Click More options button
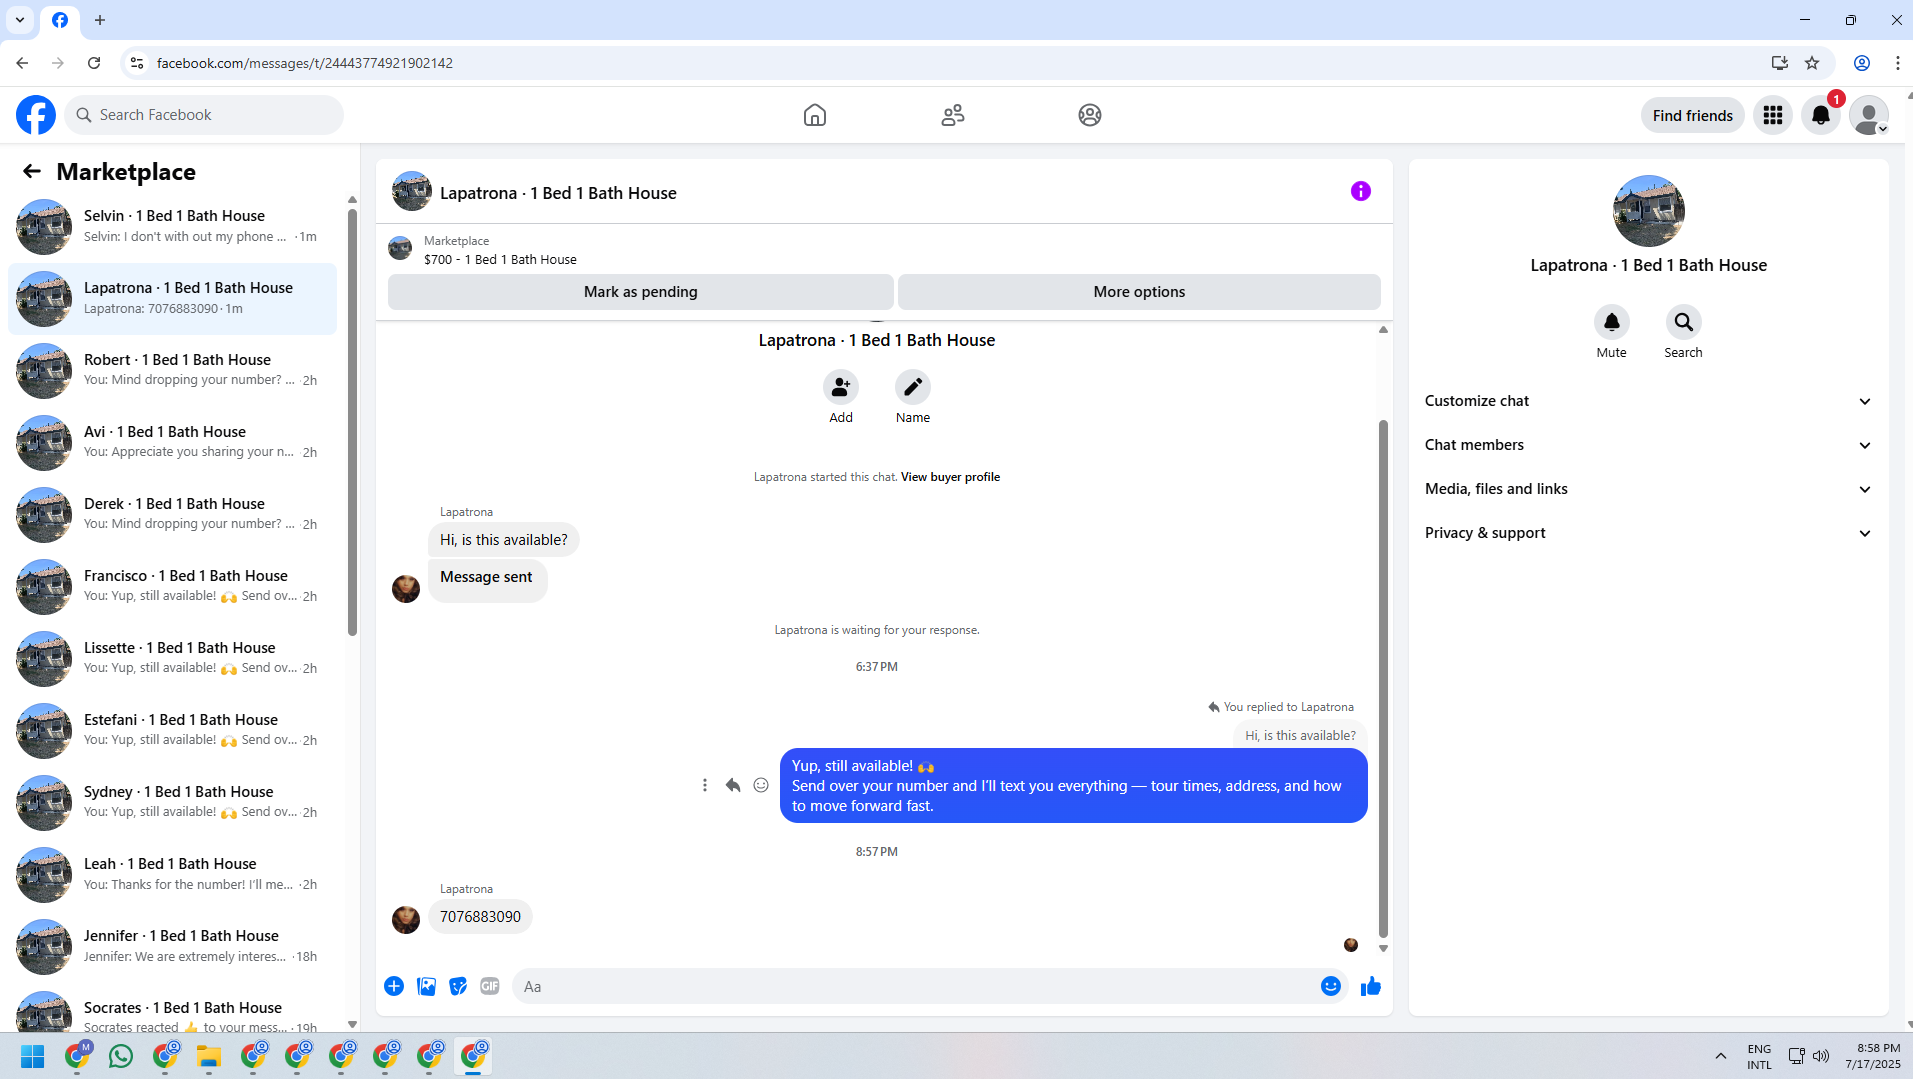The image size is (1913, 1079). point(1139,292)
